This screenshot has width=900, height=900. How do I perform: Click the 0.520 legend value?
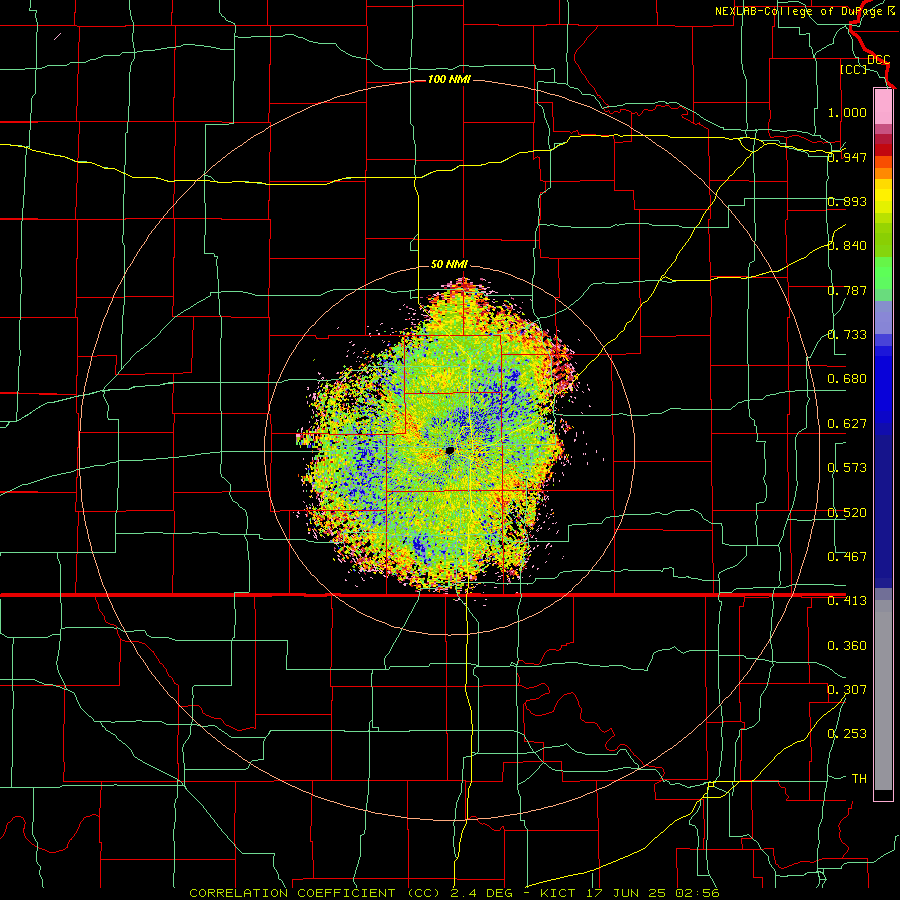point(847,513)
